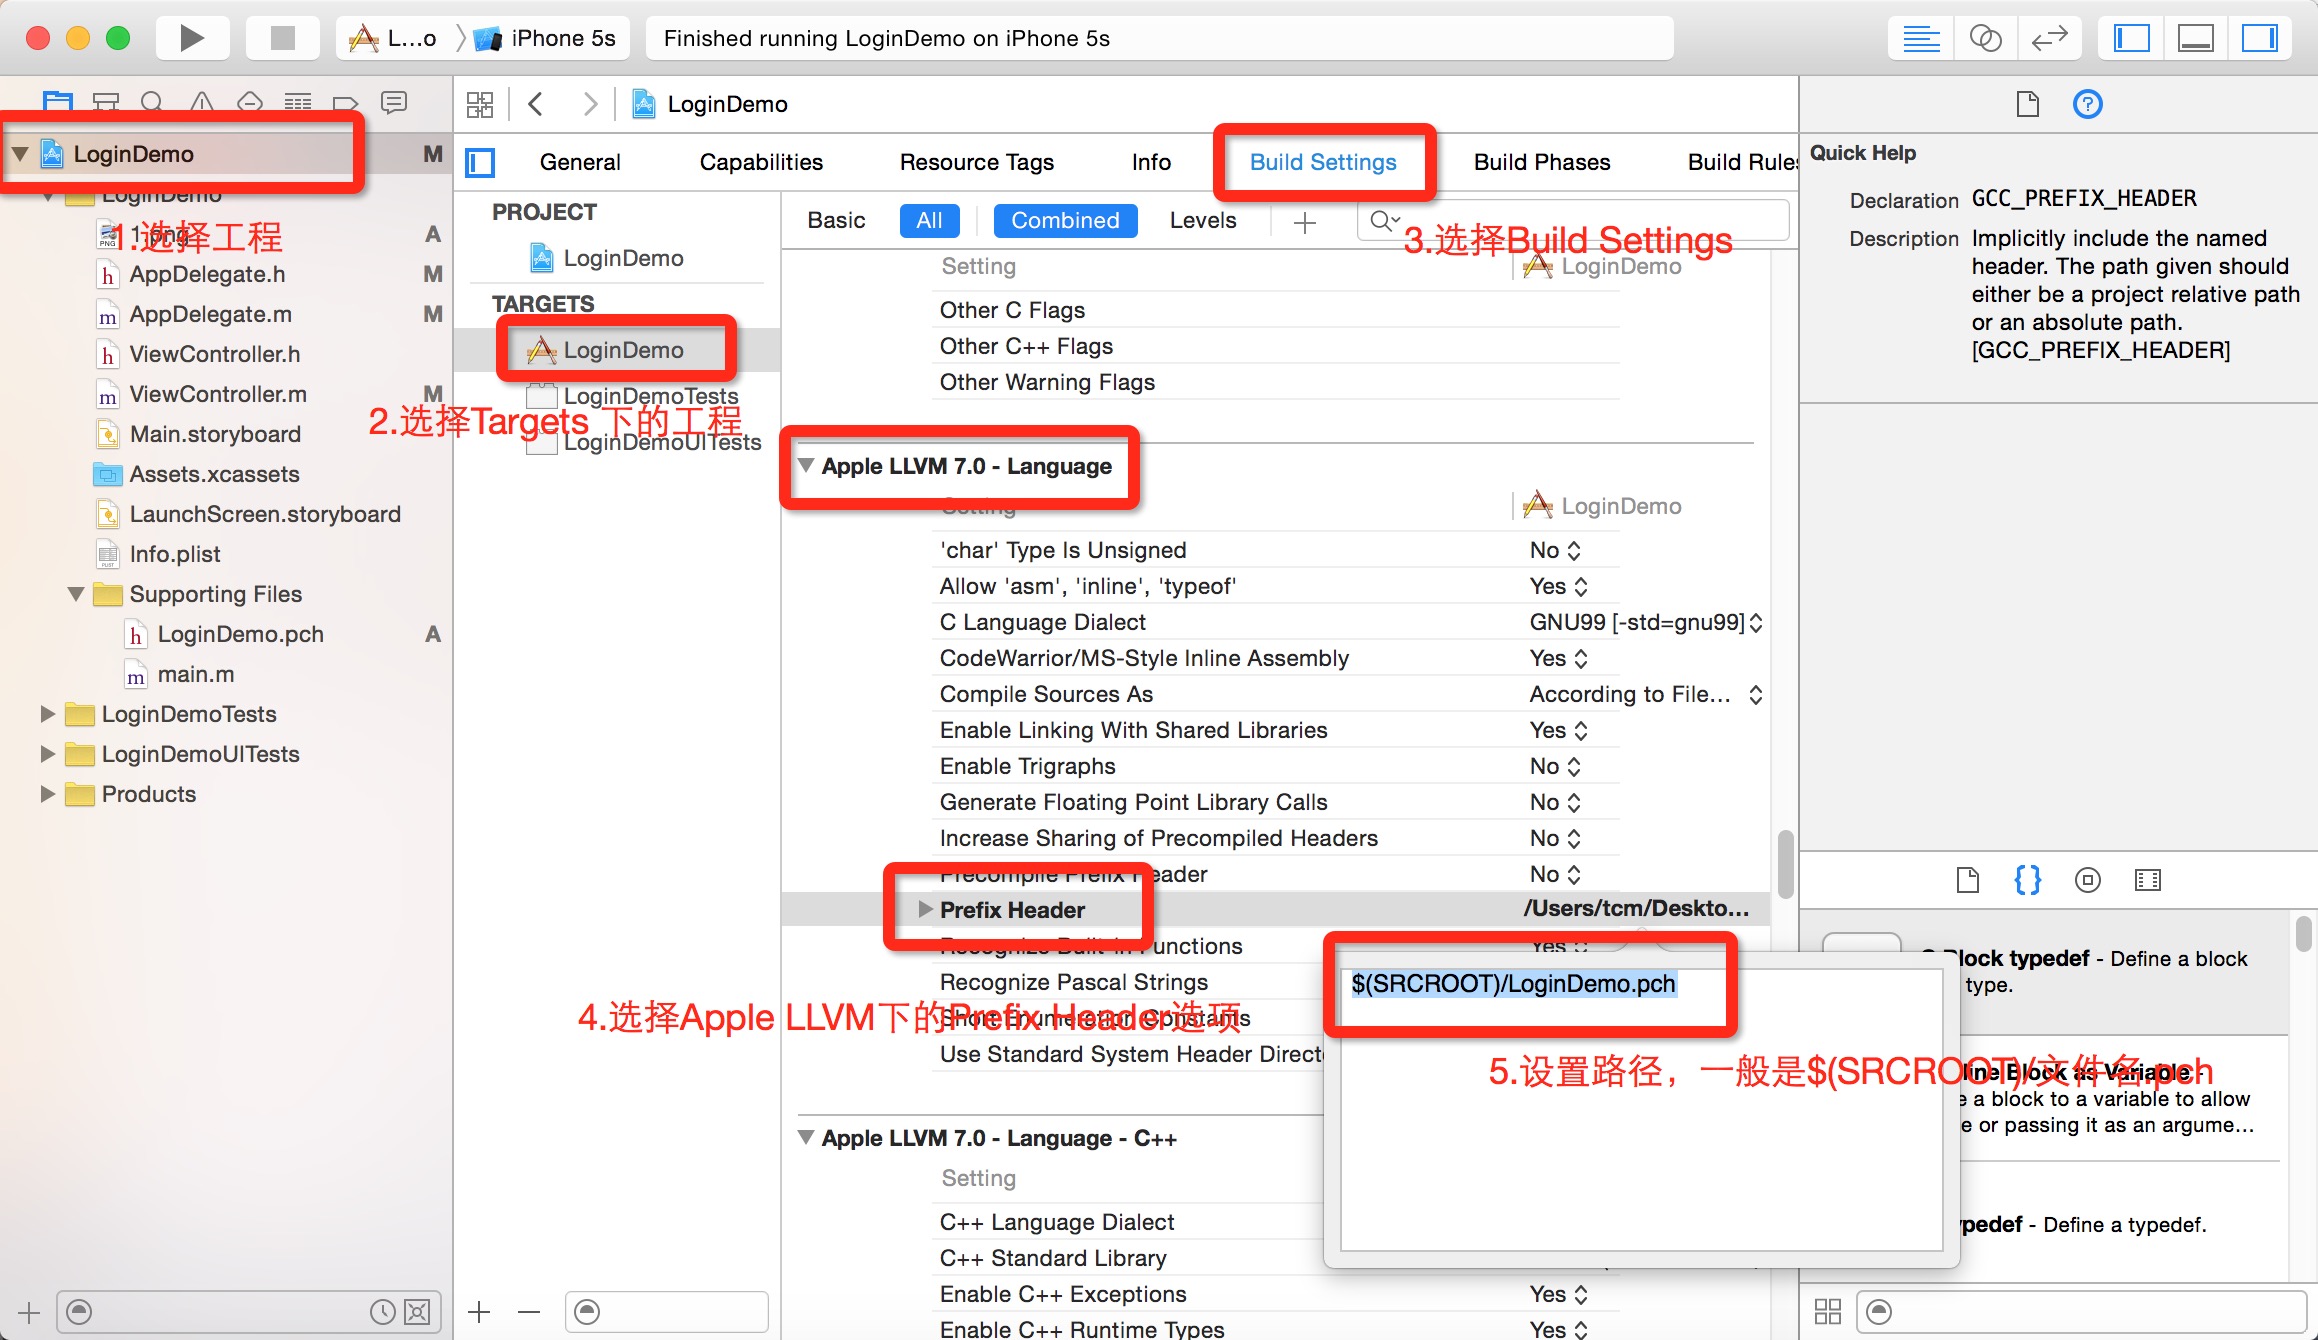This screenshot has width=2318, height=1340.
Task: Open the Project navigator
Action: coord(58,102)
